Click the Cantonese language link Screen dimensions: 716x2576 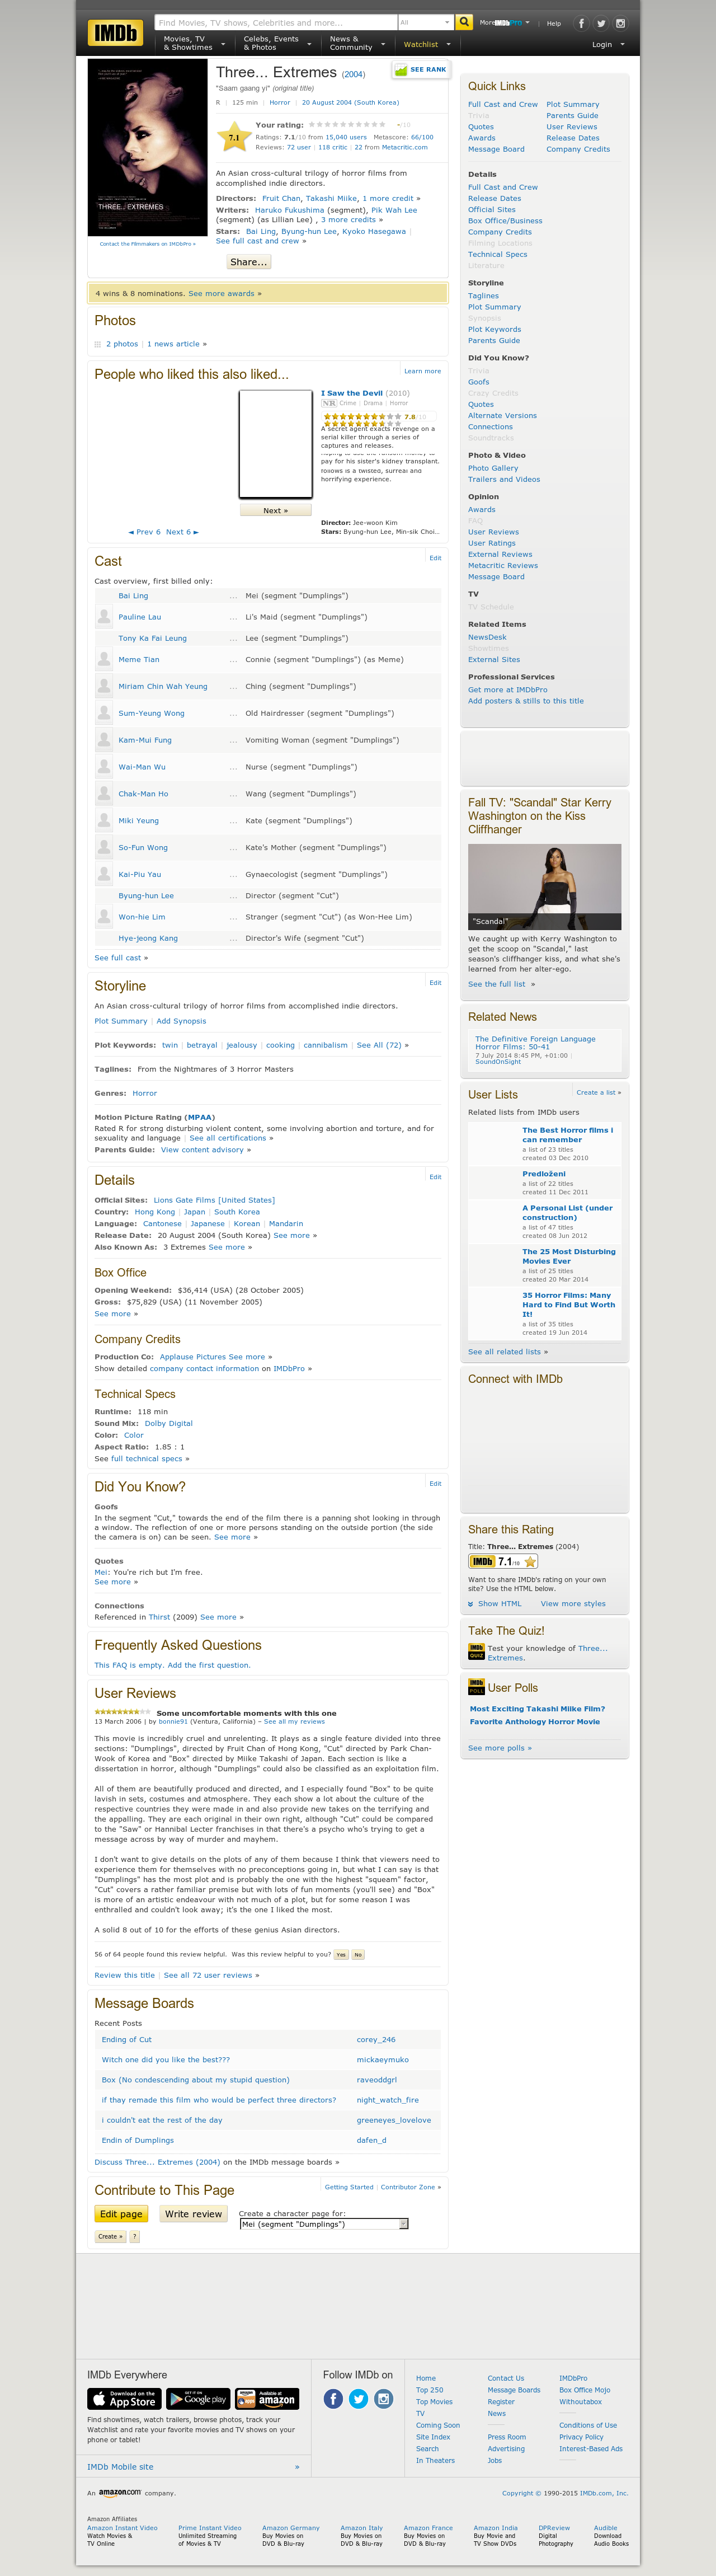(162, 1224)
